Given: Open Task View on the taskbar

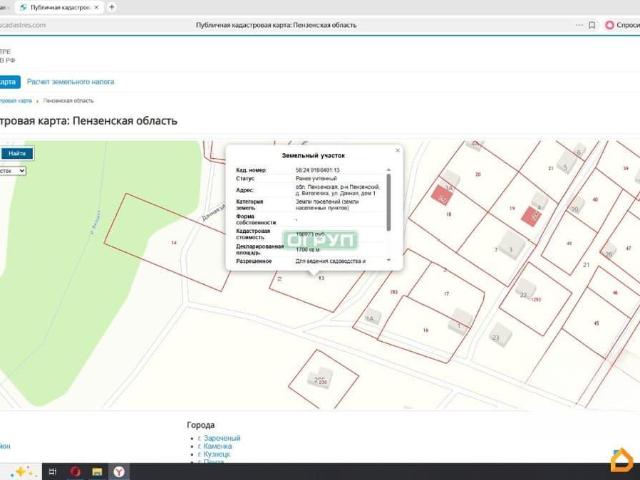Looking at the screenshot, I should pos(52,472).
